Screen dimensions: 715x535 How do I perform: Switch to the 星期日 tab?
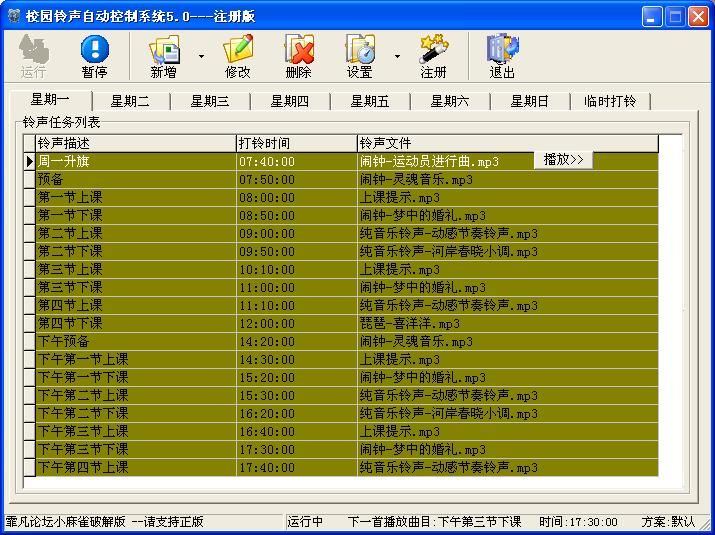530,101
